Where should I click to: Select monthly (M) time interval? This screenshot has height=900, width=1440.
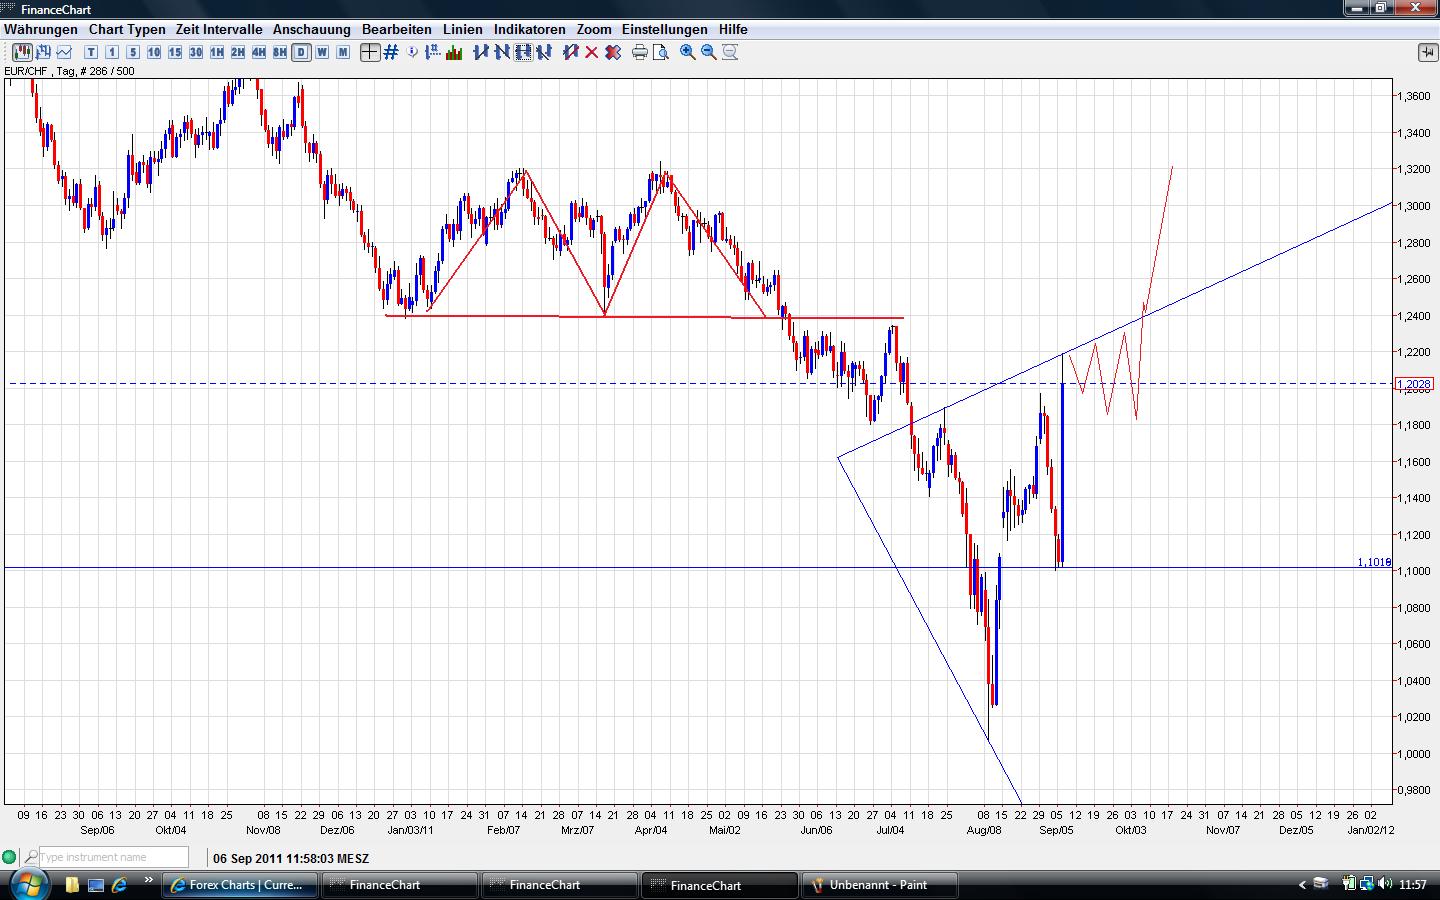point(343,52)
